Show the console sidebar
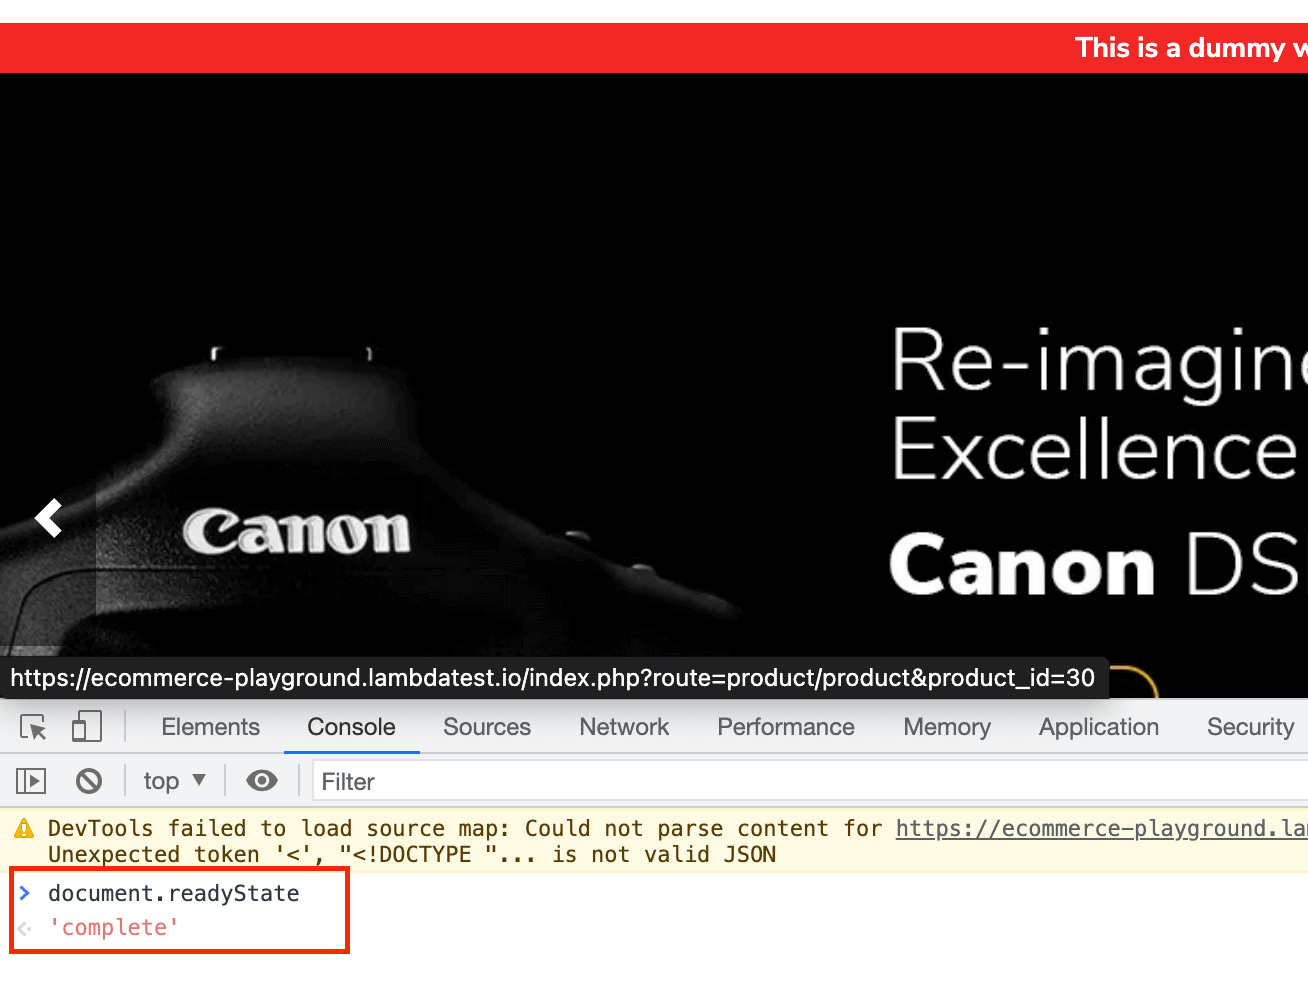This screenshot has width=1308, height=1000. (x=31, y=781)
